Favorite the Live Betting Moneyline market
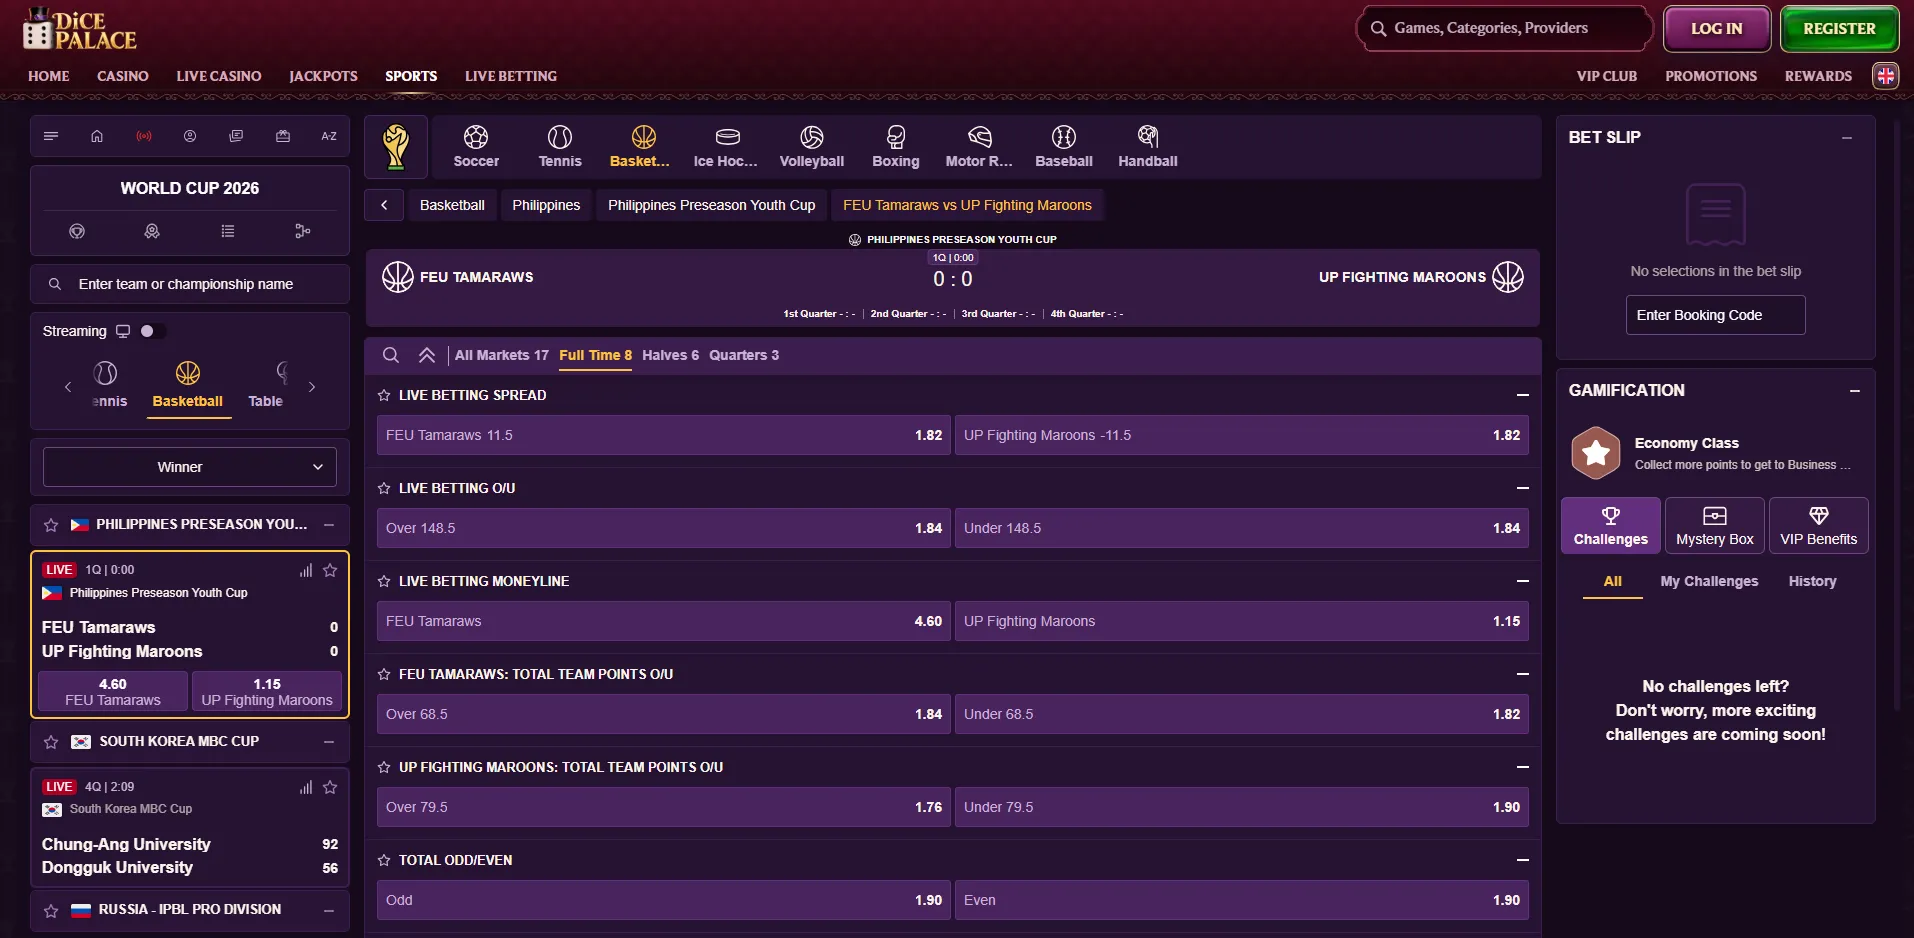Viewport: 1914px width, 938px height. point(384,581)
